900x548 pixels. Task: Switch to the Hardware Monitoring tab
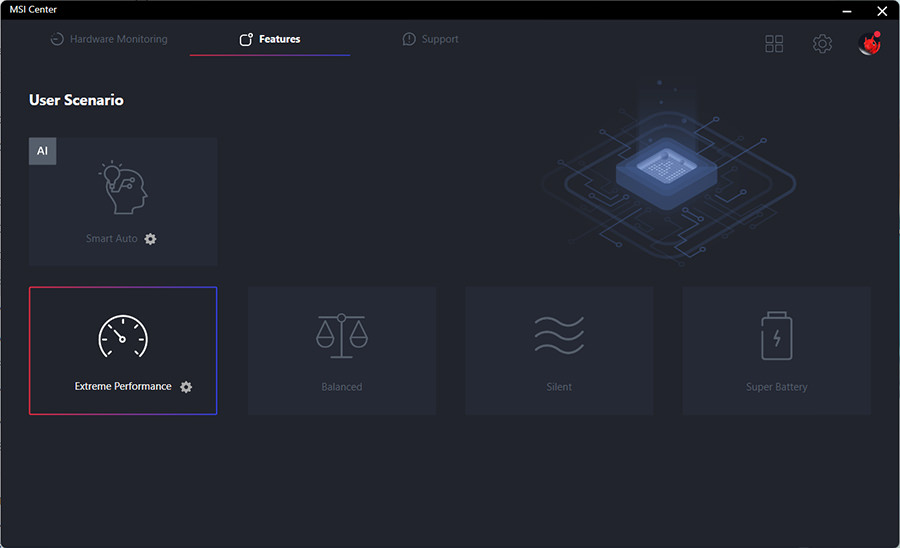109,39
